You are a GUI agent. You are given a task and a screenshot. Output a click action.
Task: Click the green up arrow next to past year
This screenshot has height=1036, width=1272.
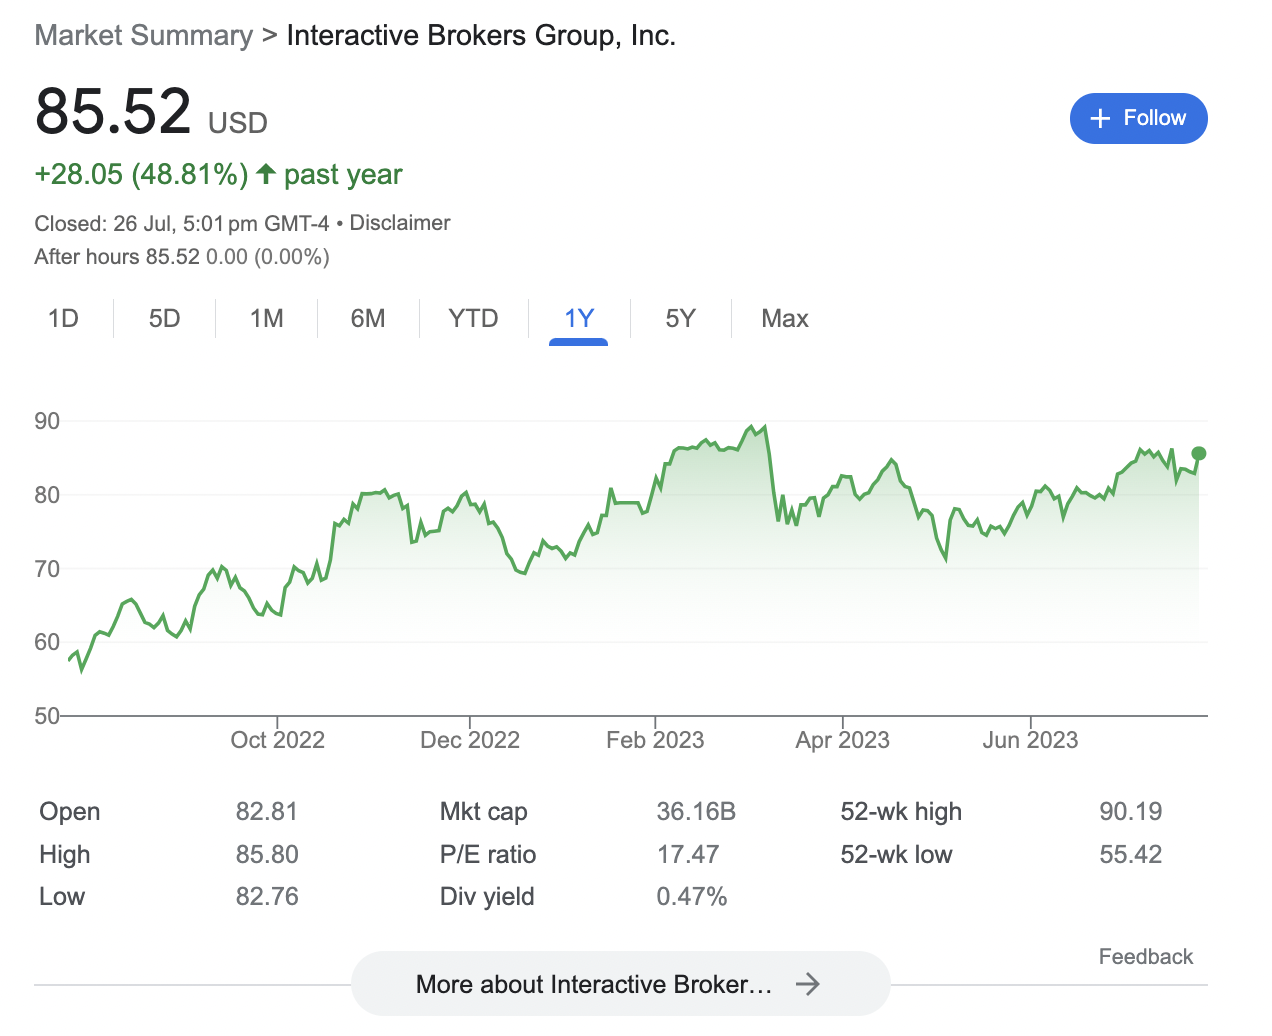click(266, 174)
